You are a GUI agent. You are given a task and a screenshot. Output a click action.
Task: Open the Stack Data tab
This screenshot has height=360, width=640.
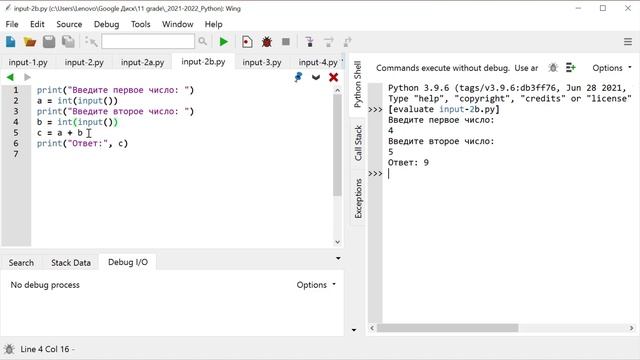[71, 262]
